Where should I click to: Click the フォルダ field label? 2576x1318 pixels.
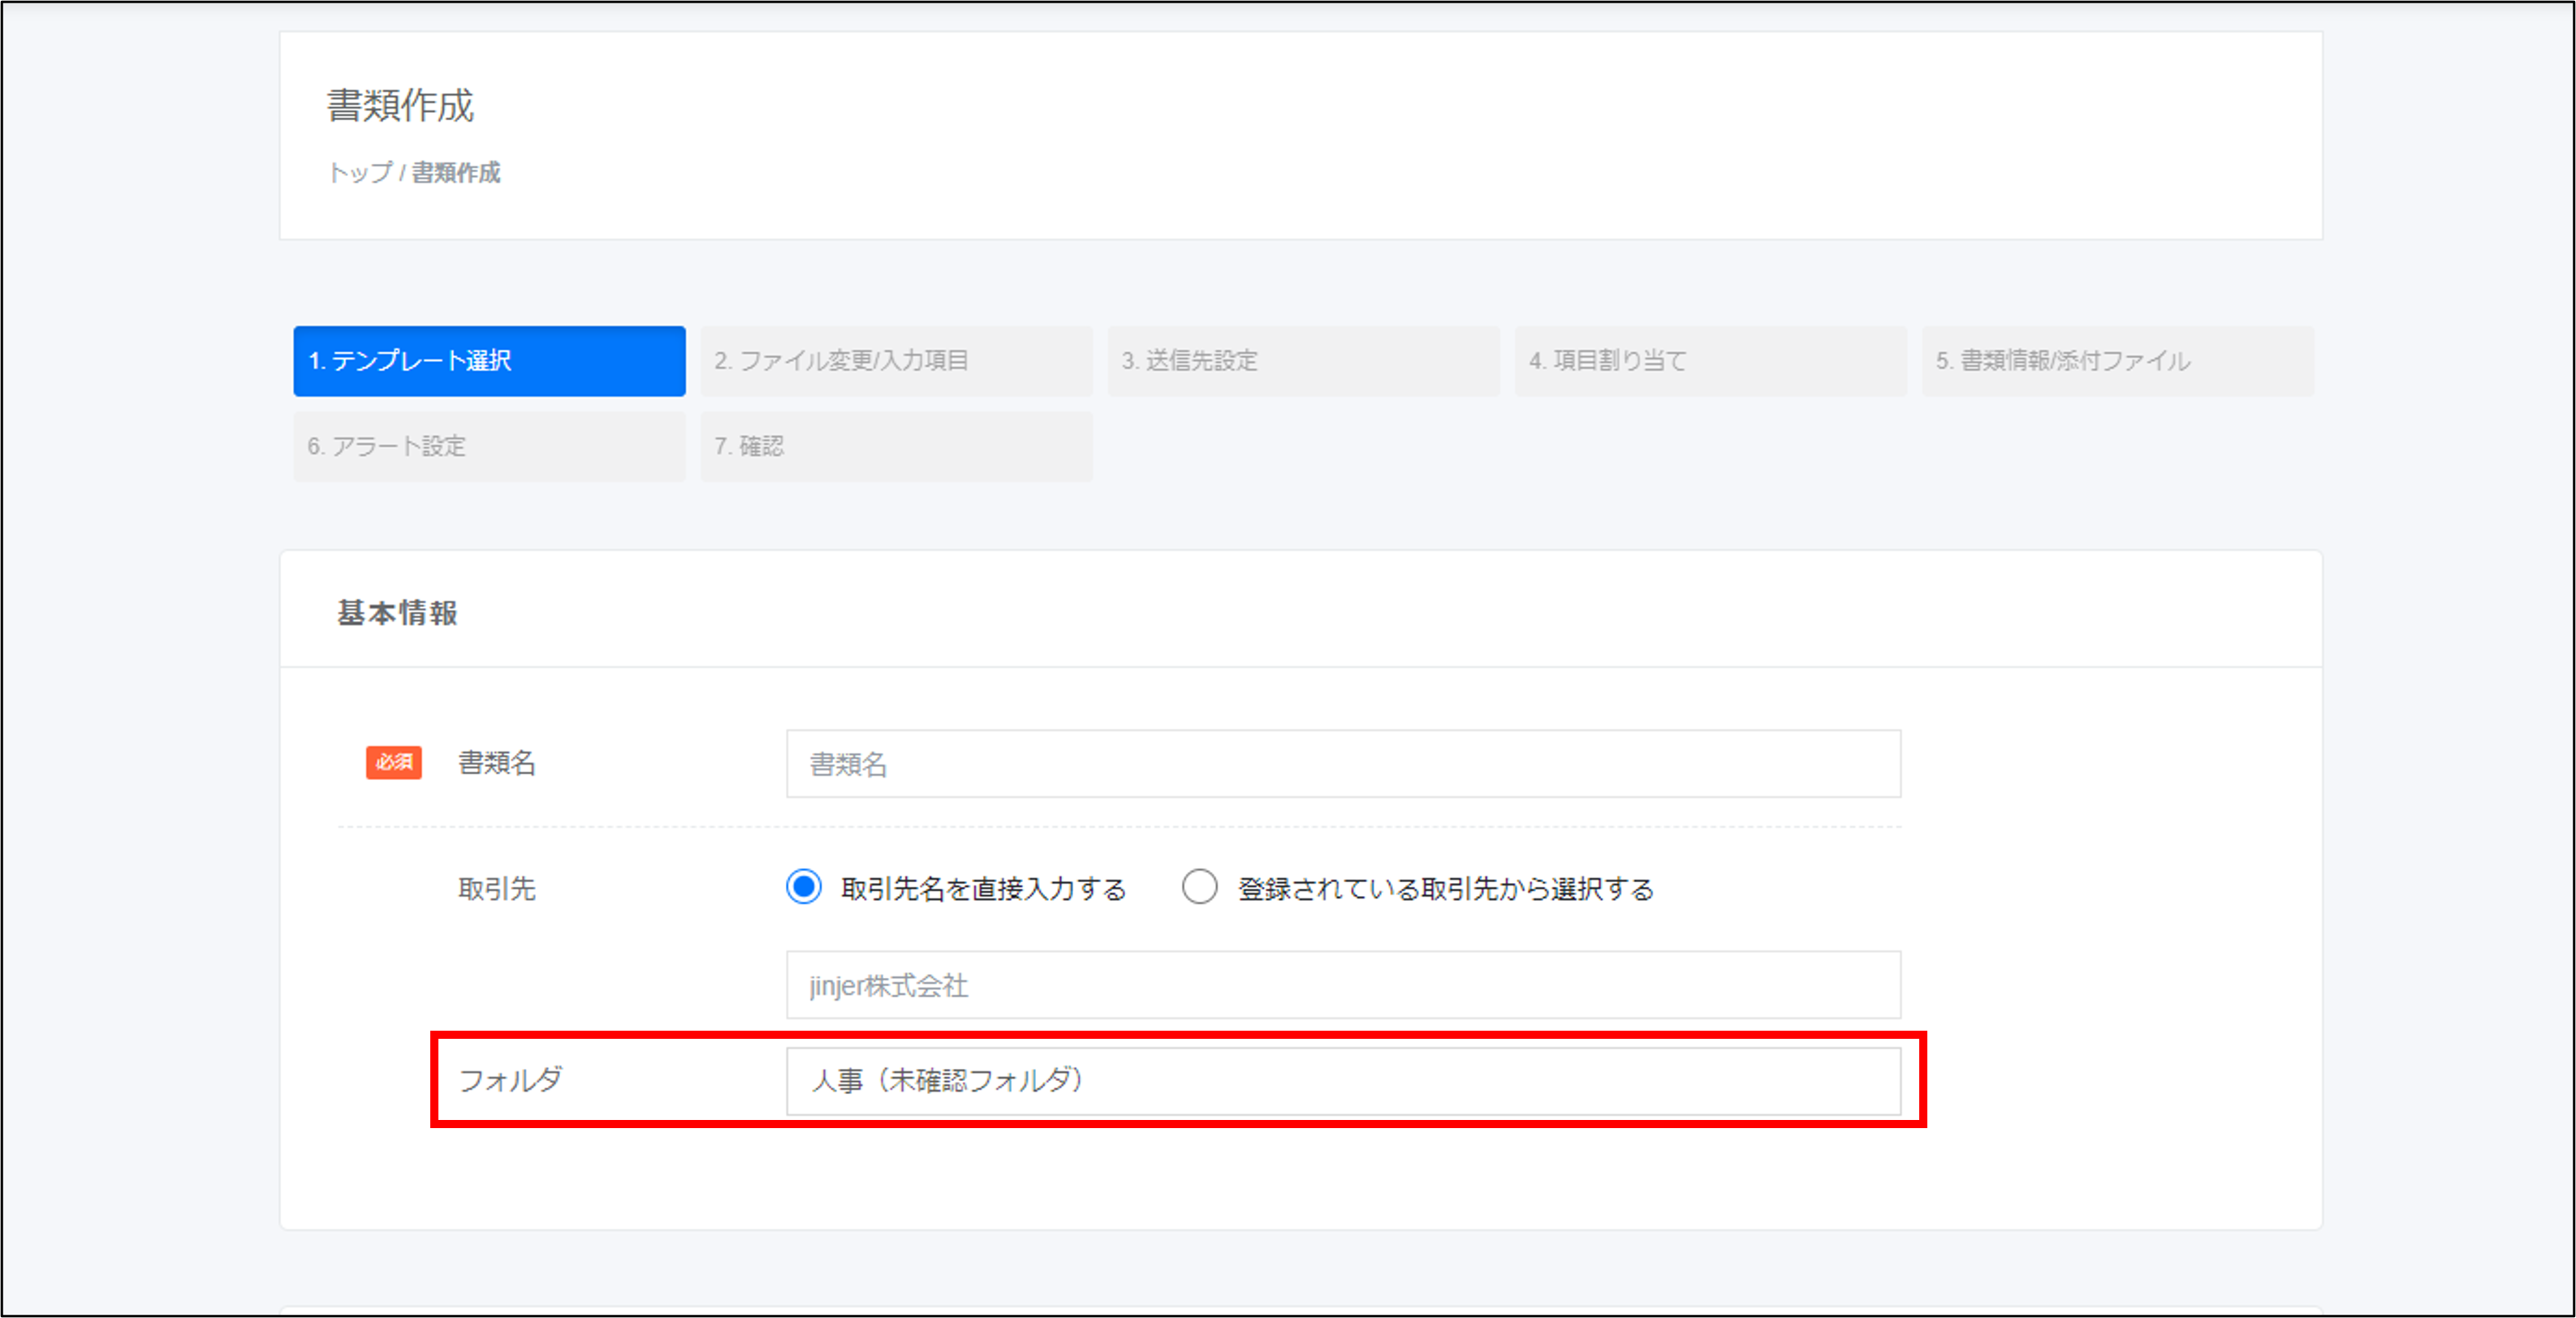(510, 1080)
